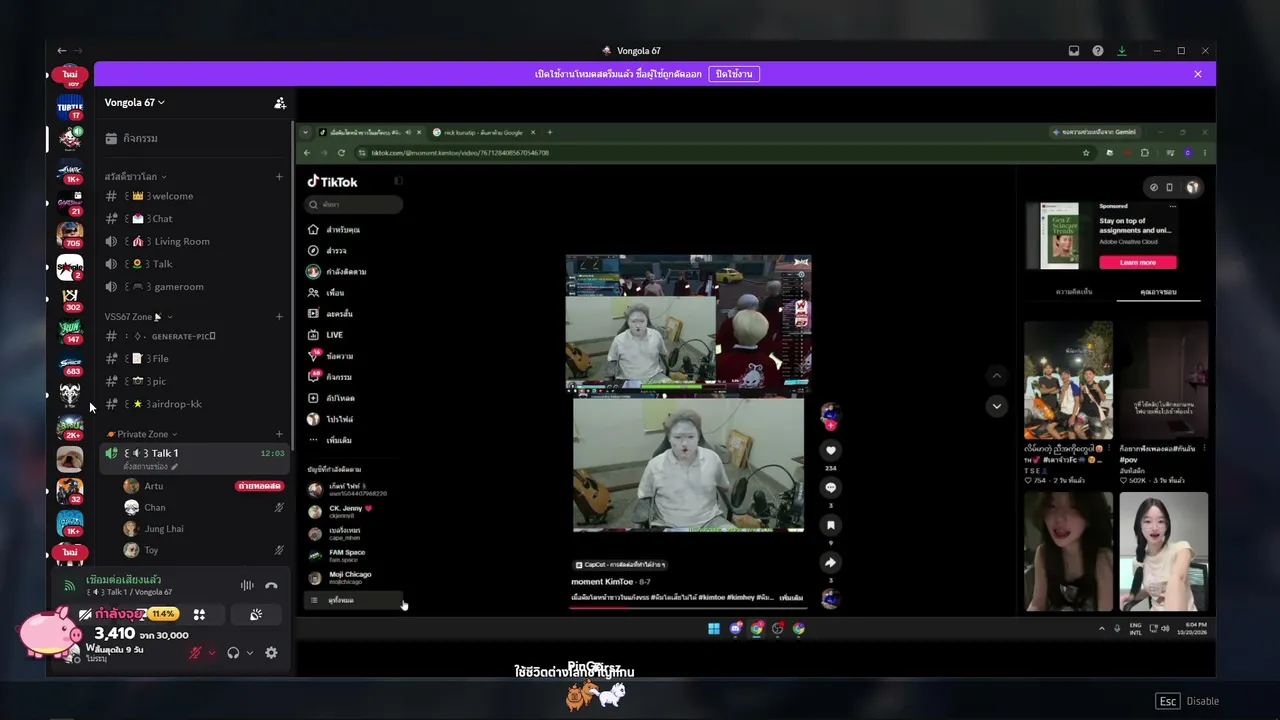The image size is (1280, 720).
Task: Open the welcome text channel
Action: [195, 196]
